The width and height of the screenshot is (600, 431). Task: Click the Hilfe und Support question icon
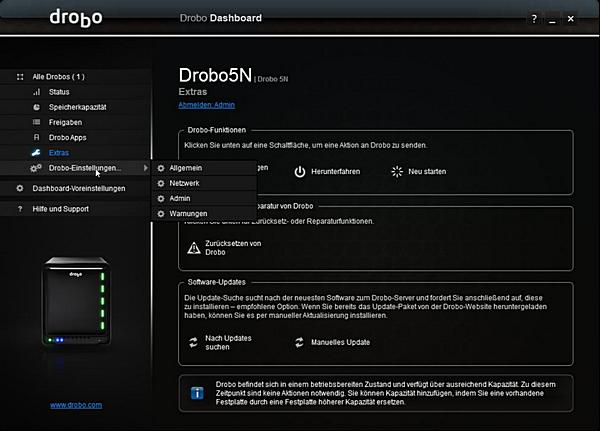coord(20,209)
